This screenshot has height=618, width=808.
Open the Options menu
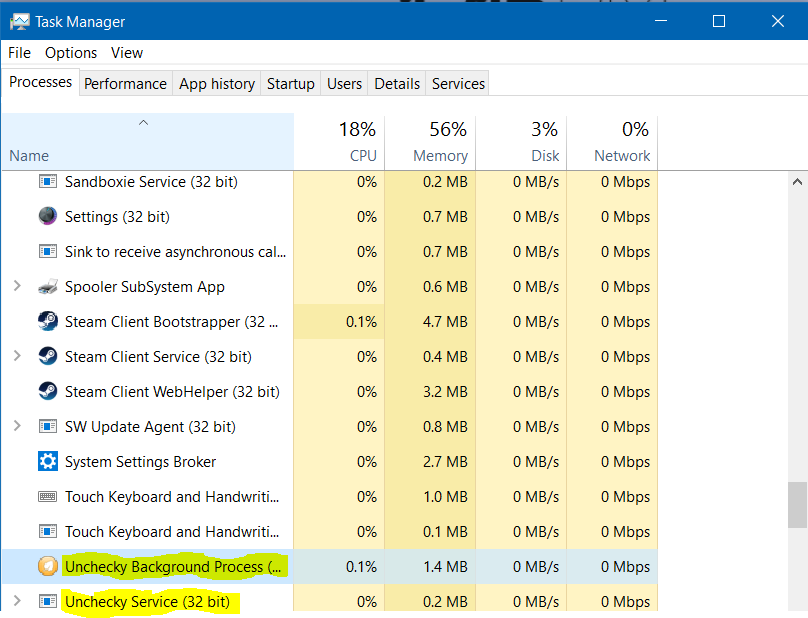(71, 53)
